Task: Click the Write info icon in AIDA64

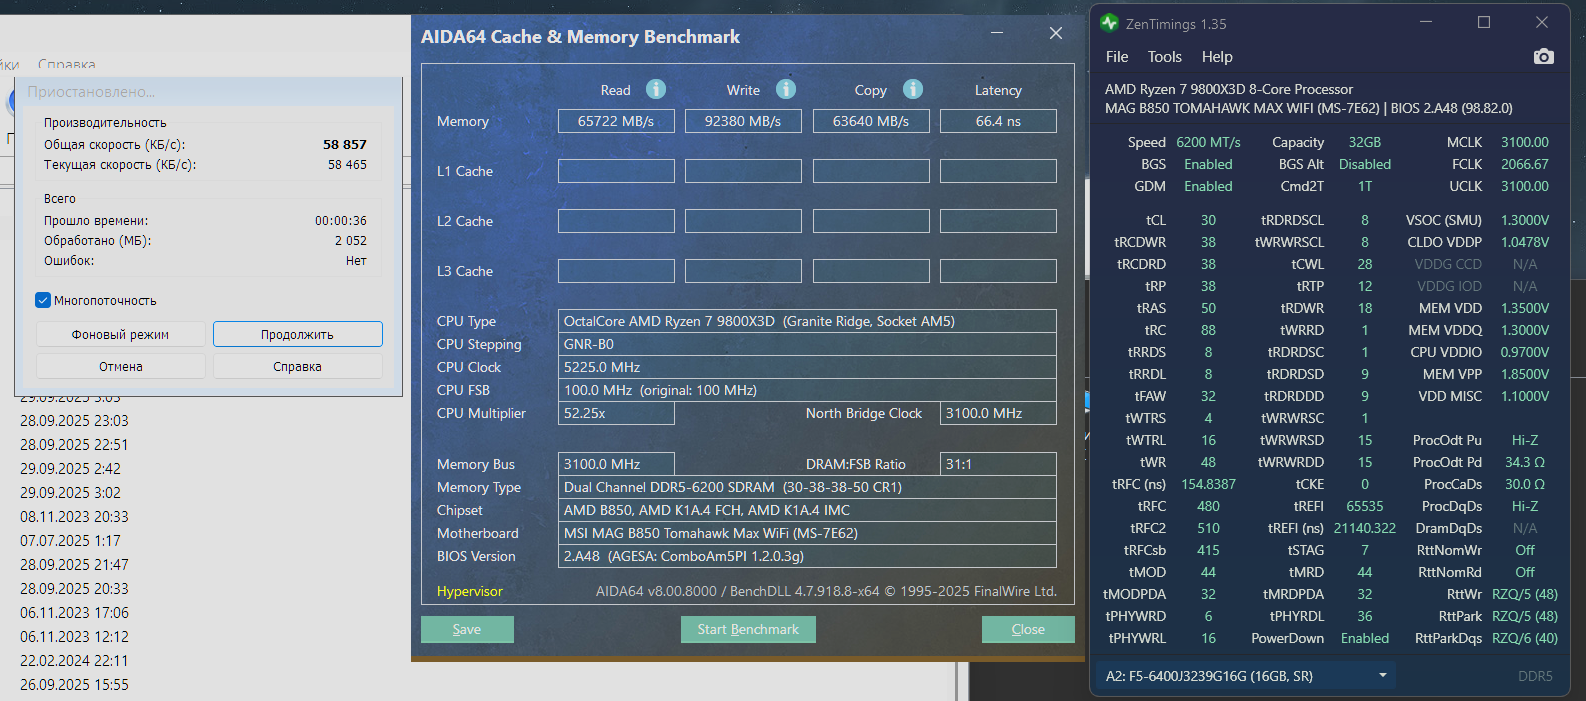Action: [786, 89]
